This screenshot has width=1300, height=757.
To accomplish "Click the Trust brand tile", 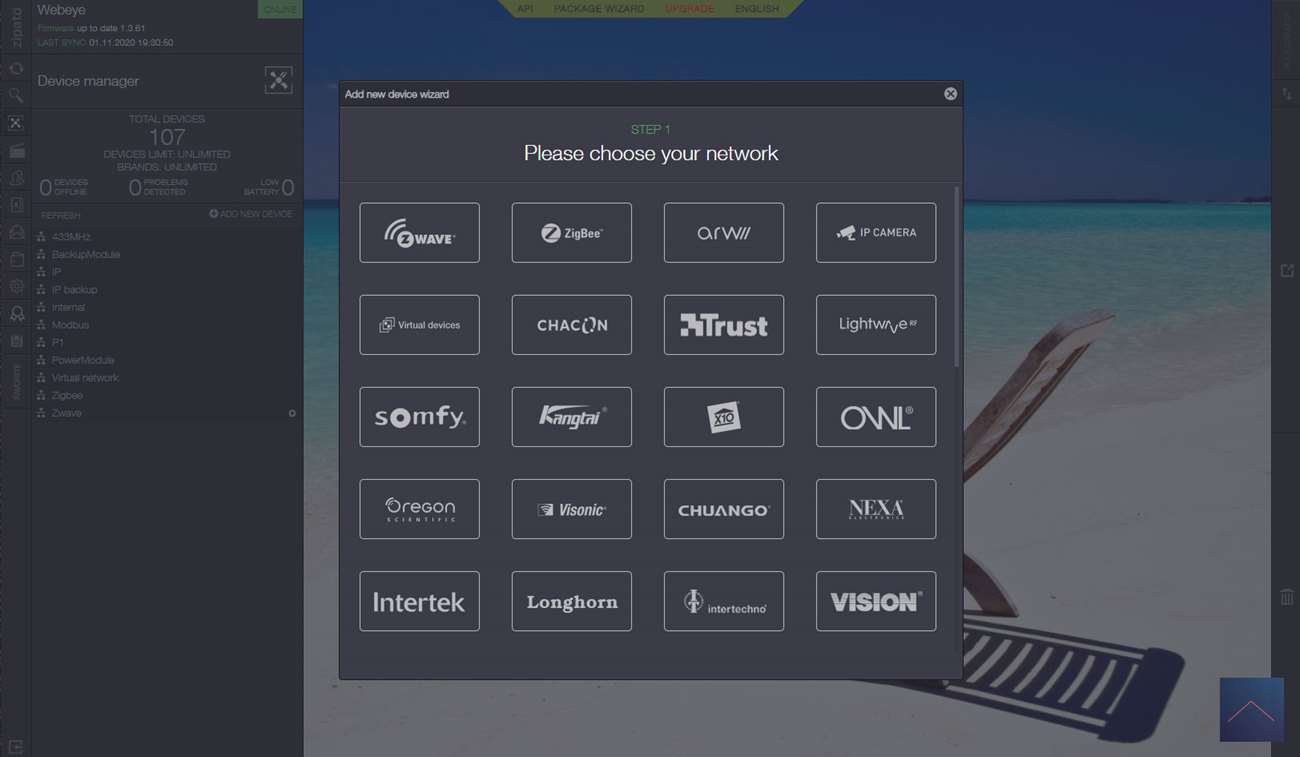I will 723,325.
